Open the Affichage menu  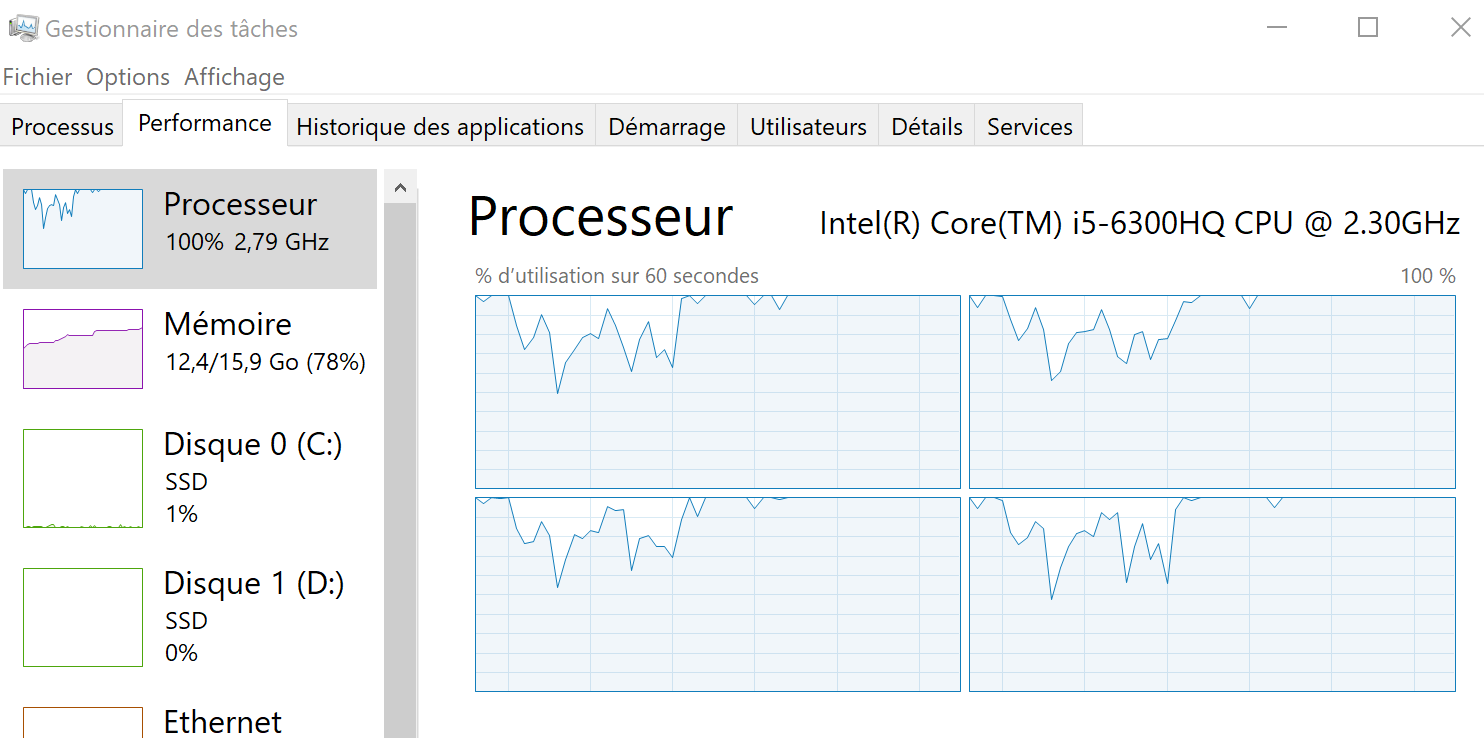pyautogui.click(x=233, y=76)
